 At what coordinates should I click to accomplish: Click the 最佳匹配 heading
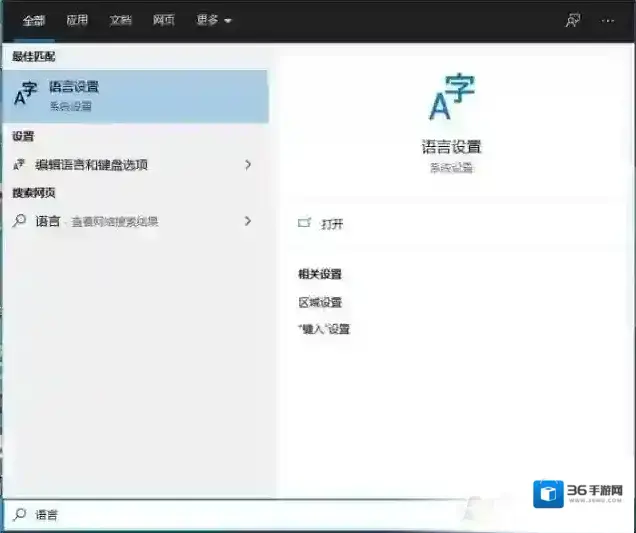(34, 56)
